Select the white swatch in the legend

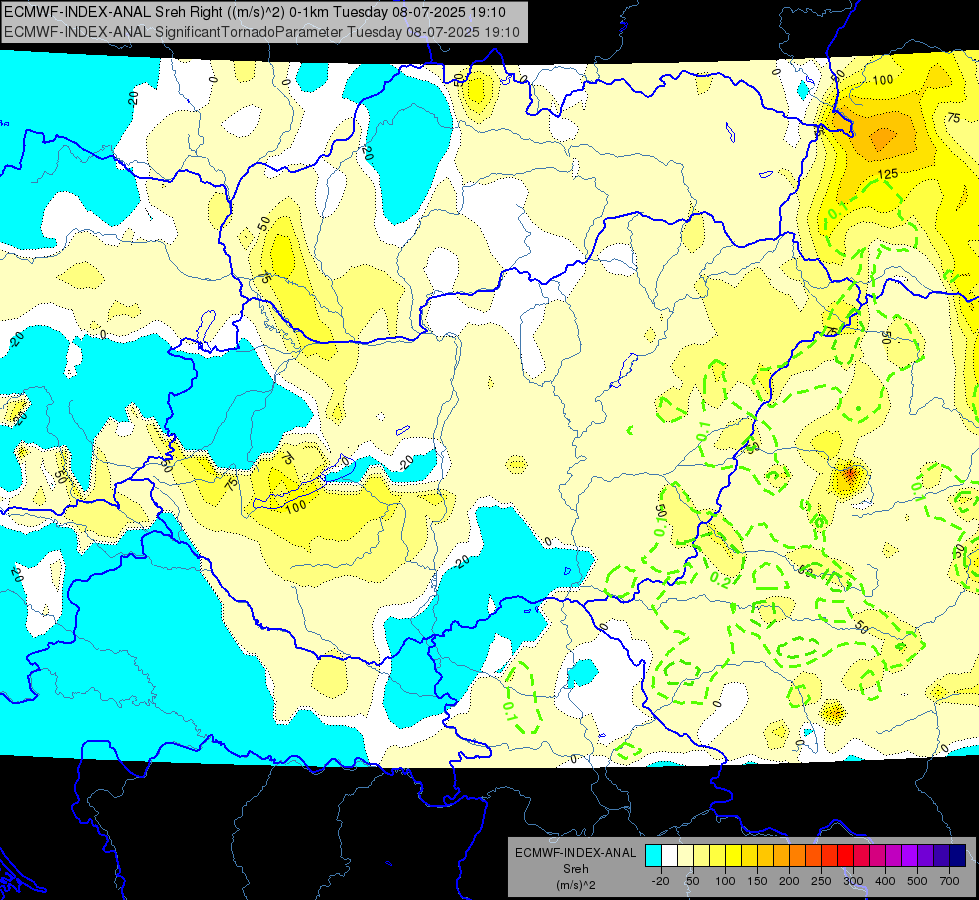(669, 856)
